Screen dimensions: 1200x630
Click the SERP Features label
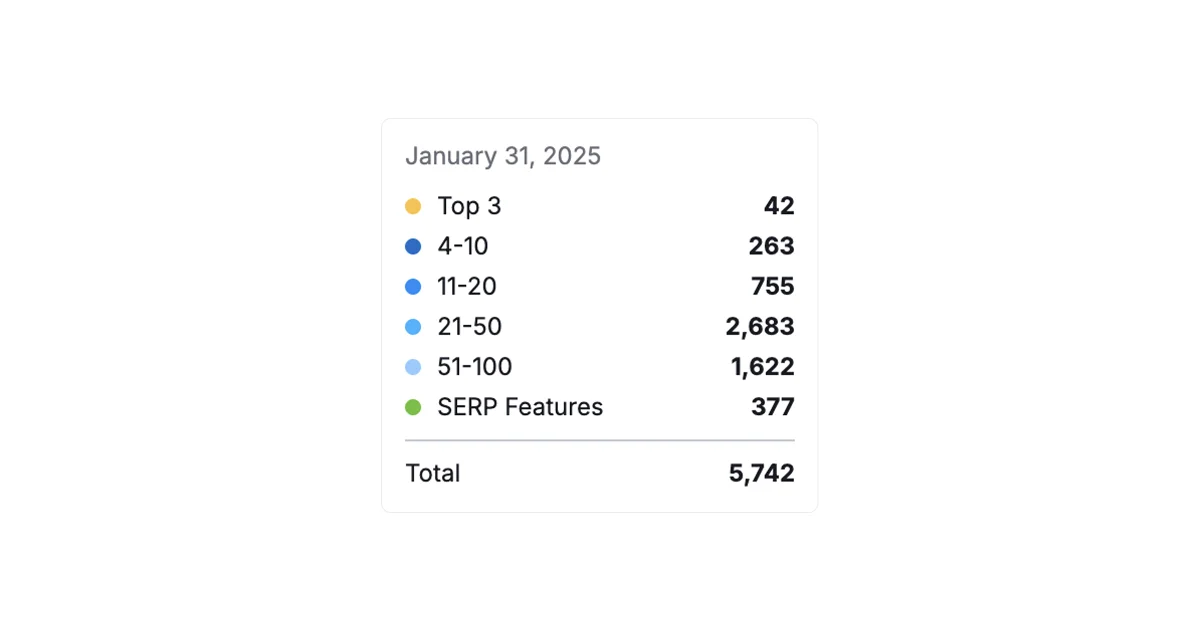tap(520, 407)
